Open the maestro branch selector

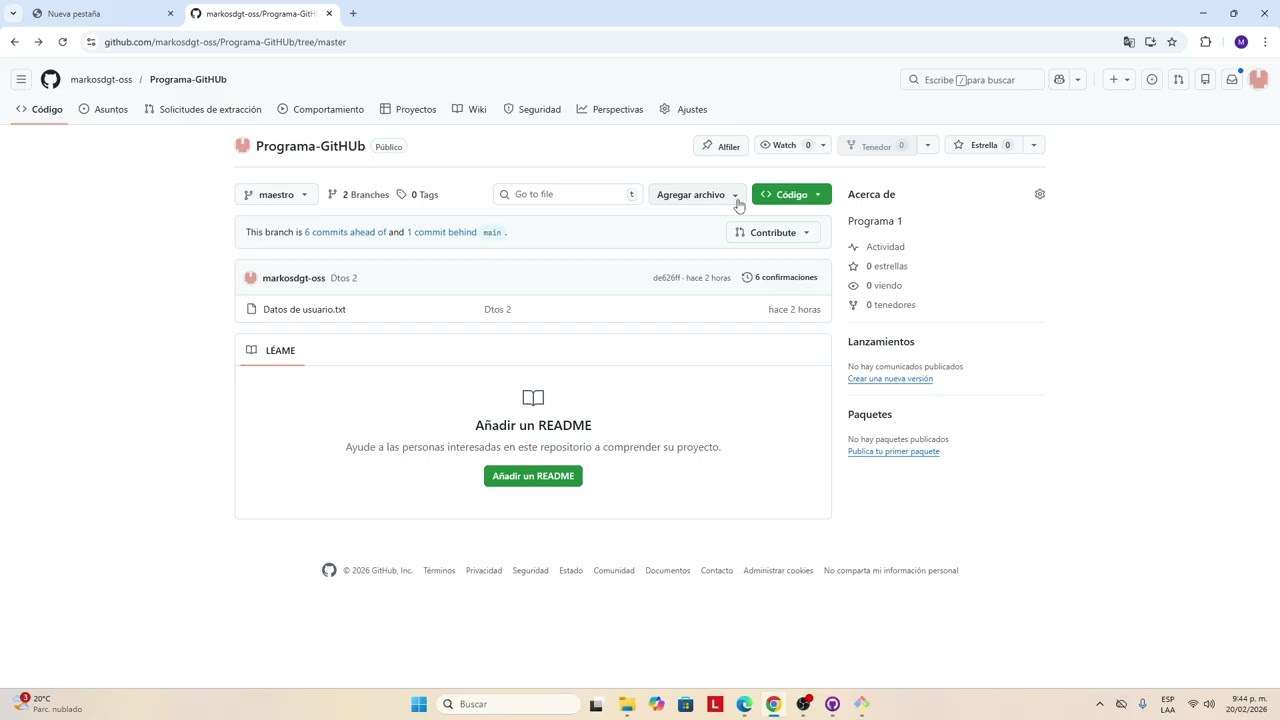[x=276, y=194]
